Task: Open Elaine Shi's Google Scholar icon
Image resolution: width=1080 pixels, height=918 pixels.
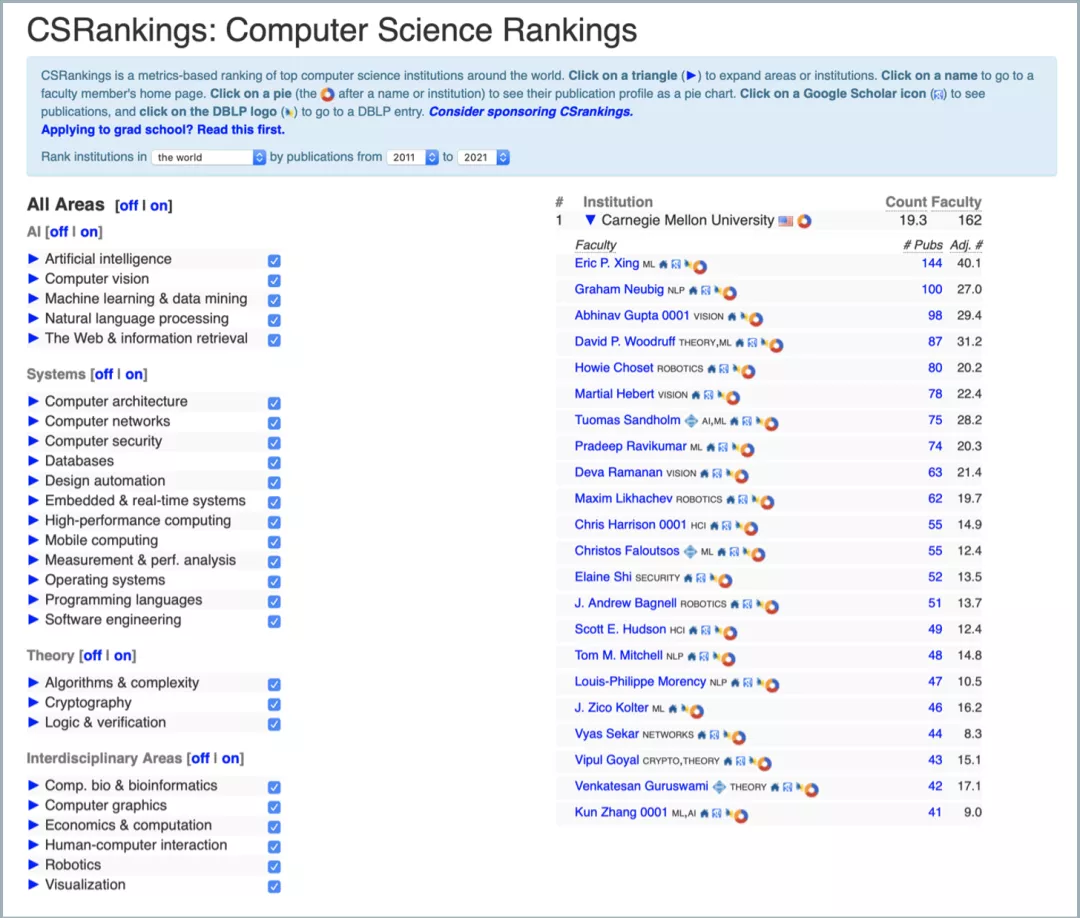Action: (700, 578)
